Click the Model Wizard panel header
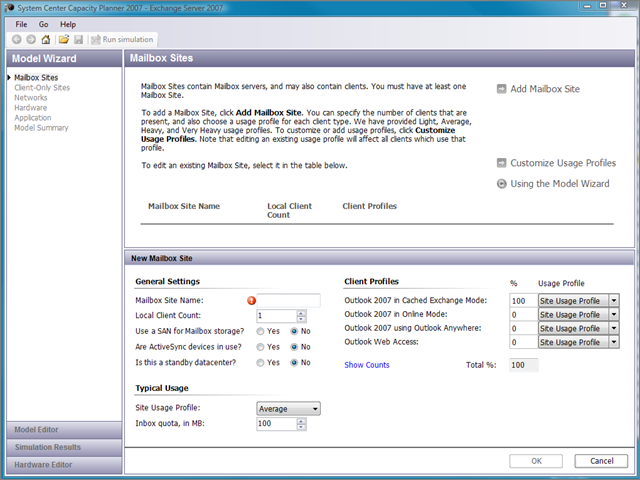Screen dimensions: 640x480 (x=64, y=58)
